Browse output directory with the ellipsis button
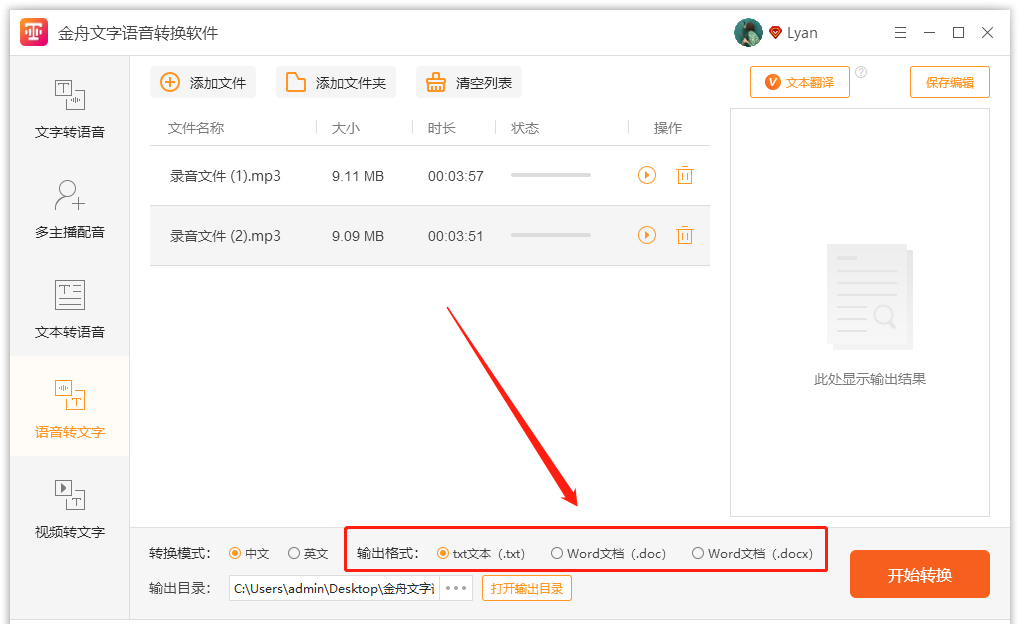Image resolution: width=1020 pixels, height=624 pixels. 456,588
